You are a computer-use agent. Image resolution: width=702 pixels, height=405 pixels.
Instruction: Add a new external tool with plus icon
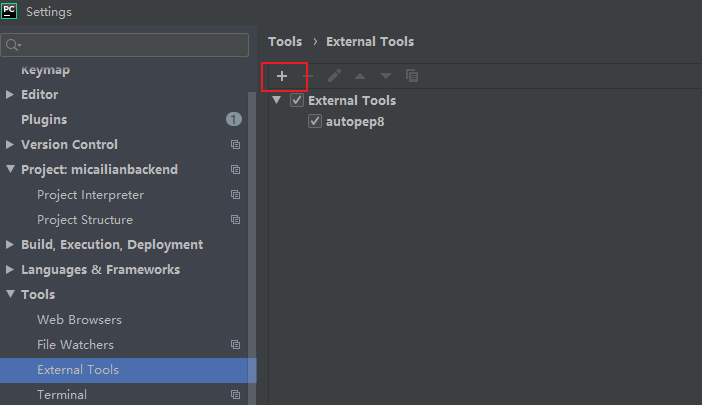282,76
